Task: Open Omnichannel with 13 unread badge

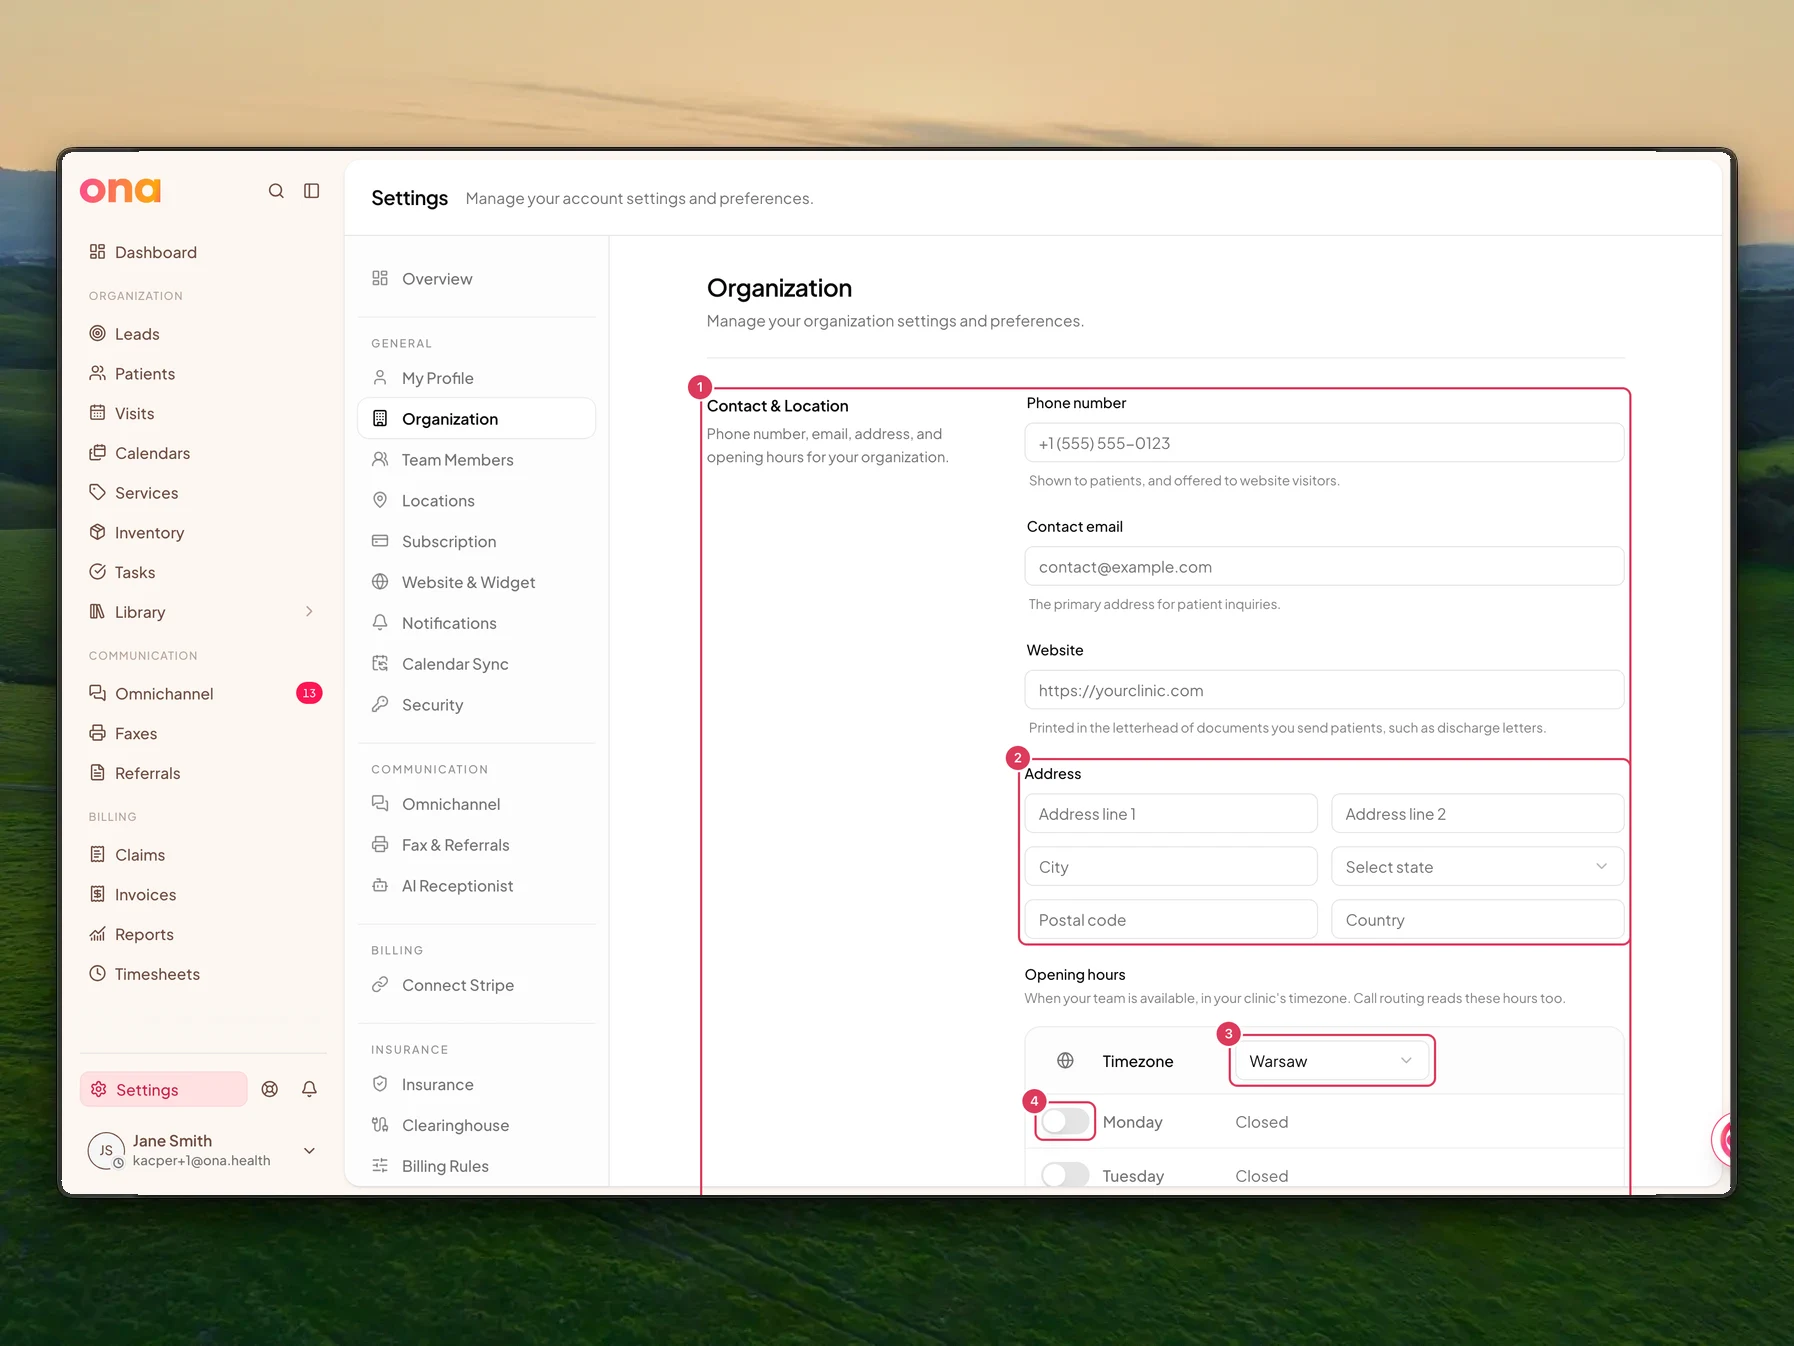Action: 204,694
